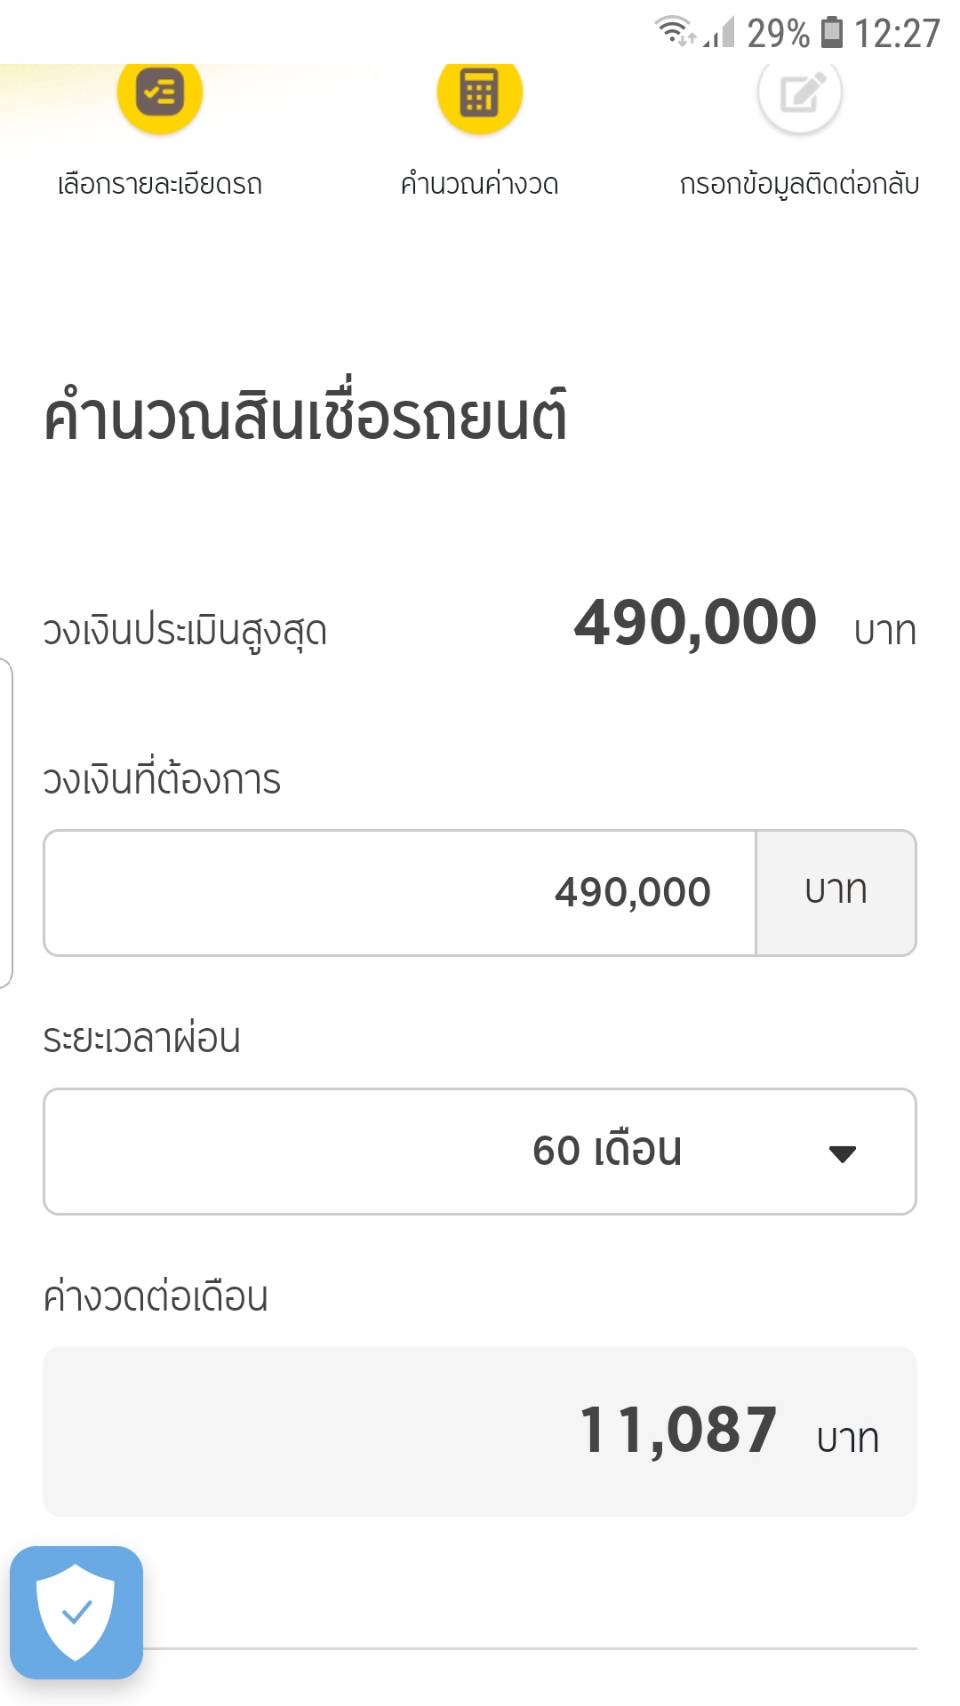Tap the calculator step icon
This screenshot has width=960, height=1706.
(x=479, y=94)
